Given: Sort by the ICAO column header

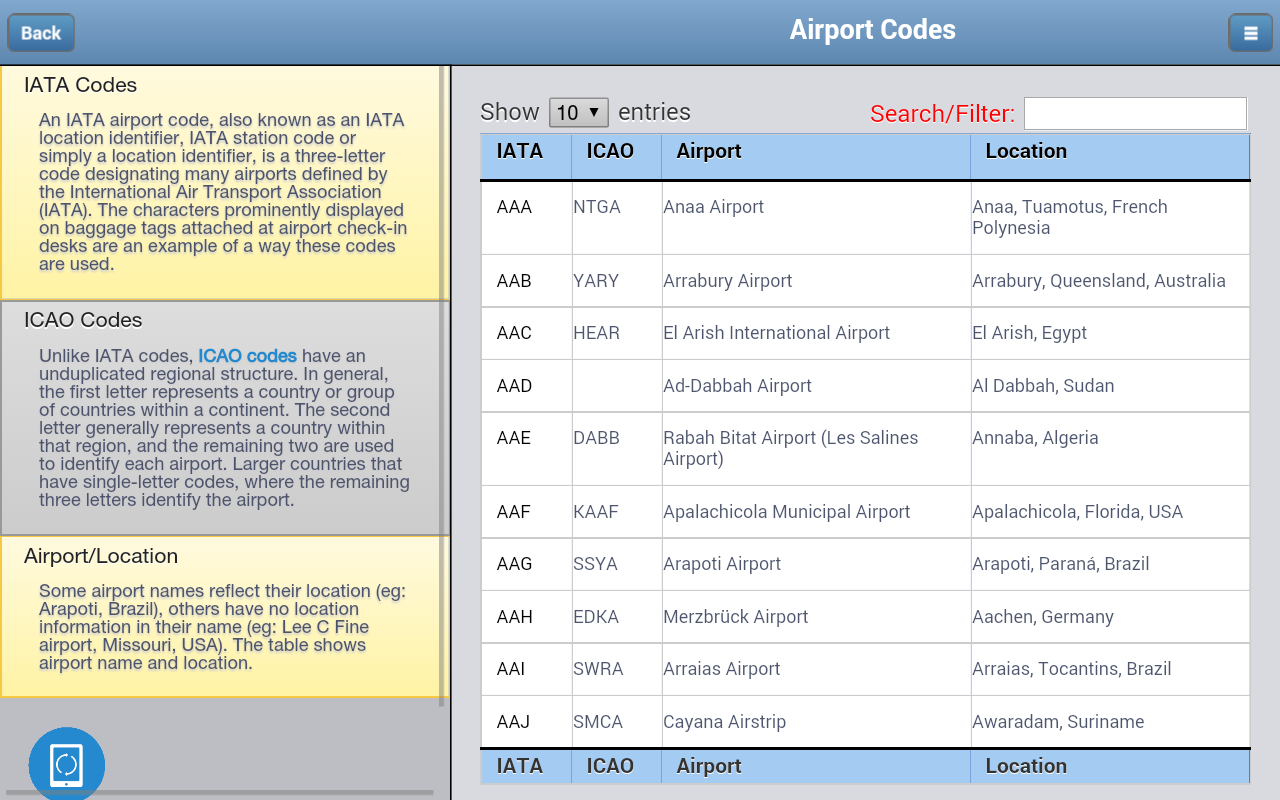Looking at the screenshot, I should coord(610,150).
